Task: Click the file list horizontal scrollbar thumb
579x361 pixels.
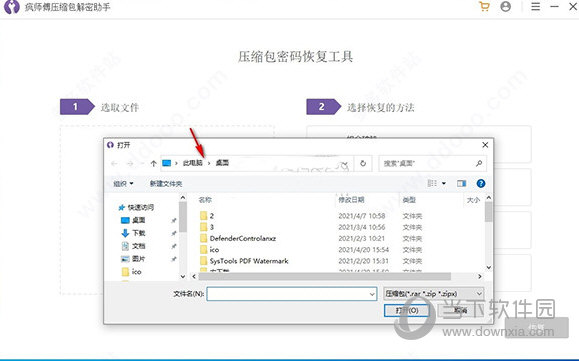Action: coord(325,276)
